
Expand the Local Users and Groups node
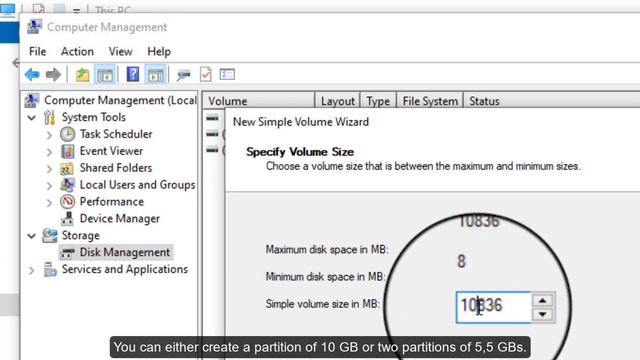pyautogui.click(x=49, y=186)
